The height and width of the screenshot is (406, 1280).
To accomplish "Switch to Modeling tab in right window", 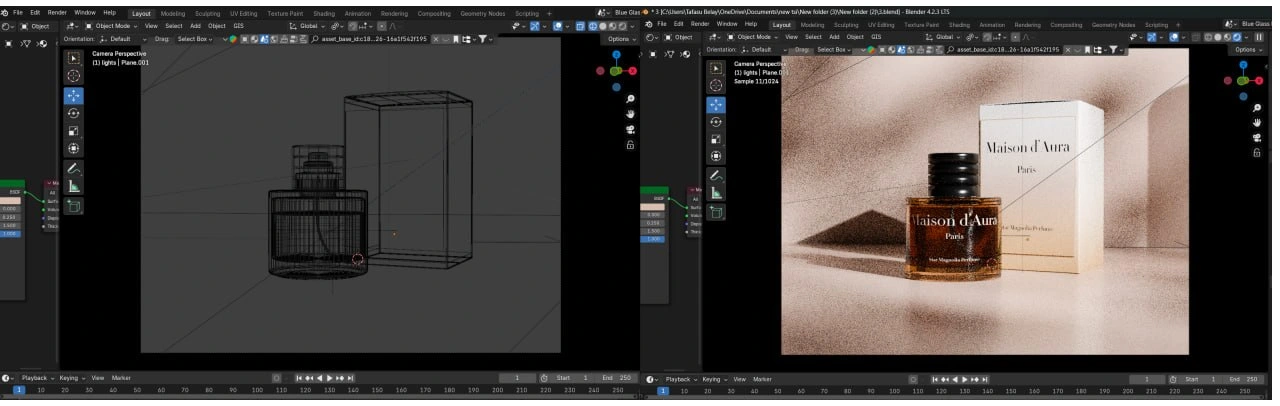I will click(x=813, y=24).
